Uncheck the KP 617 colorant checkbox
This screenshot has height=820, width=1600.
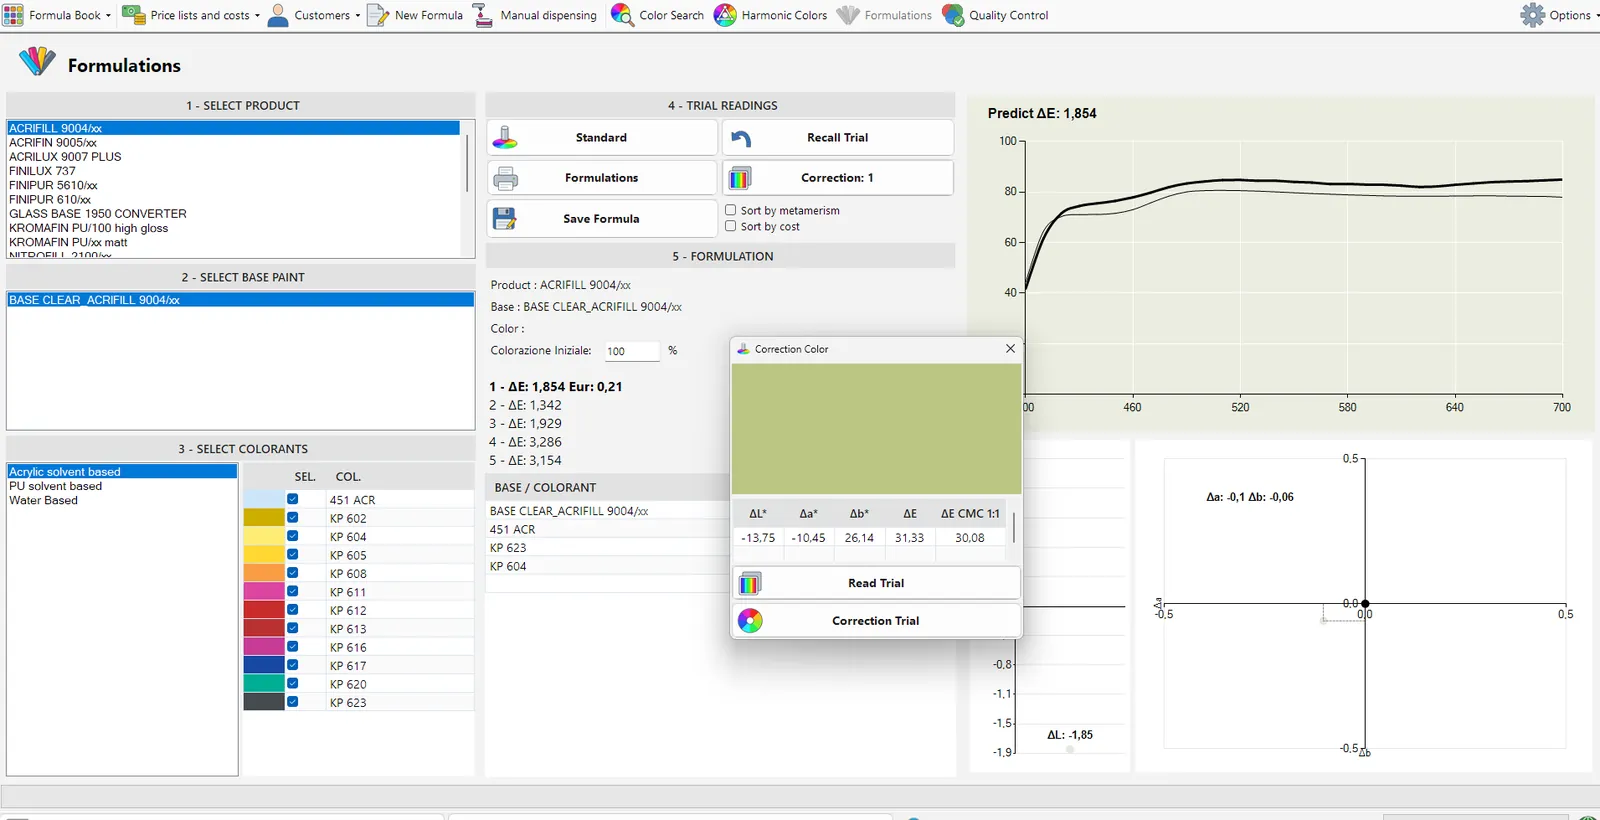[x=292, y=665]
